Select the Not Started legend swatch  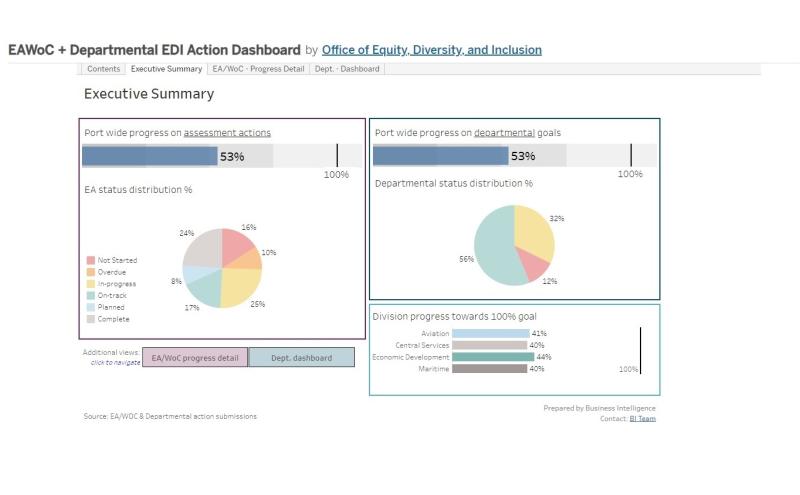click(x=91, y=260)
